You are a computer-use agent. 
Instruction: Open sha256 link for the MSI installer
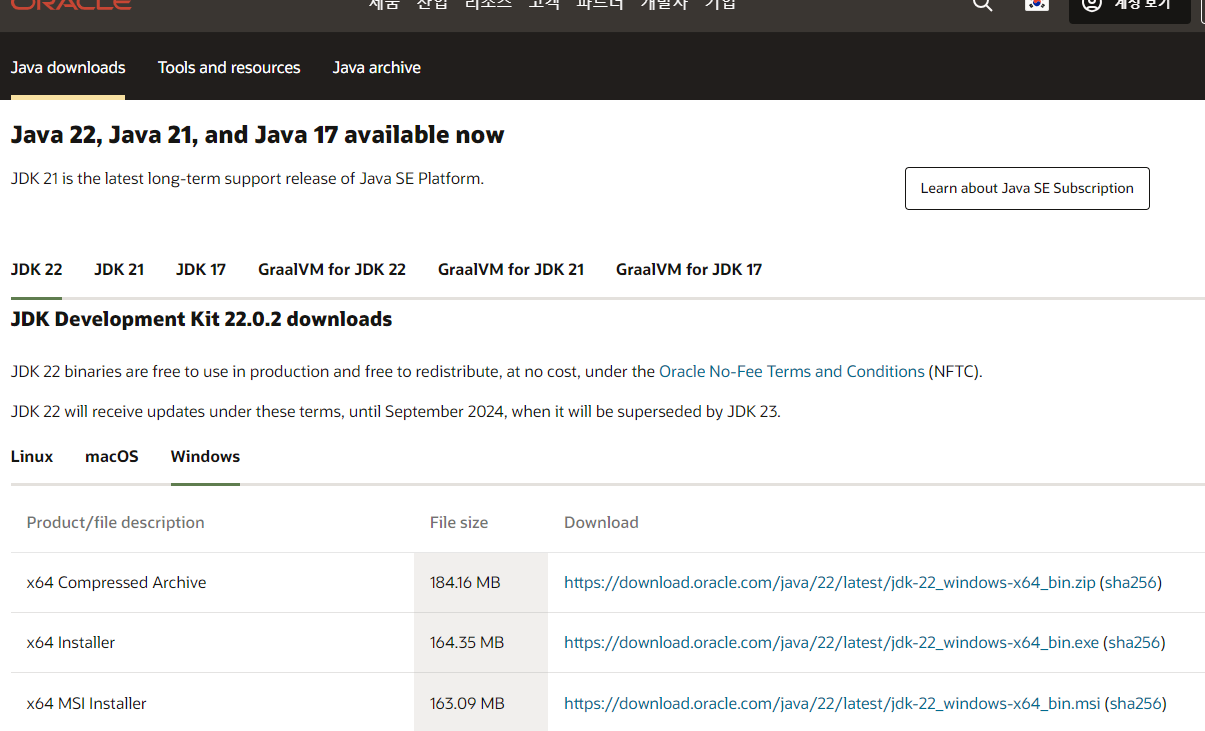coord(1136,703)
